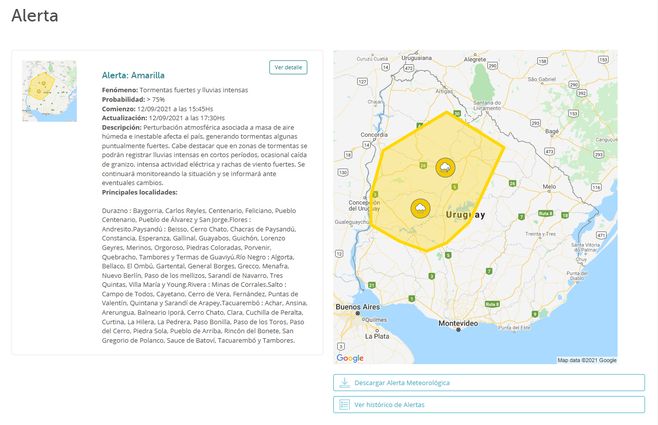
Task: Click the Alerta: Amarilla title
Action: click(x=133, y=75)
